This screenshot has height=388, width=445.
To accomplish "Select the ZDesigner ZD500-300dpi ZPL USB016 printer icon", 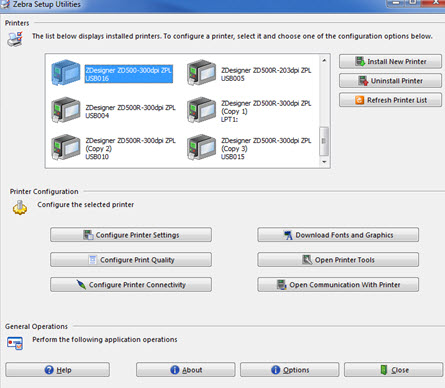I will coord(66,73).
